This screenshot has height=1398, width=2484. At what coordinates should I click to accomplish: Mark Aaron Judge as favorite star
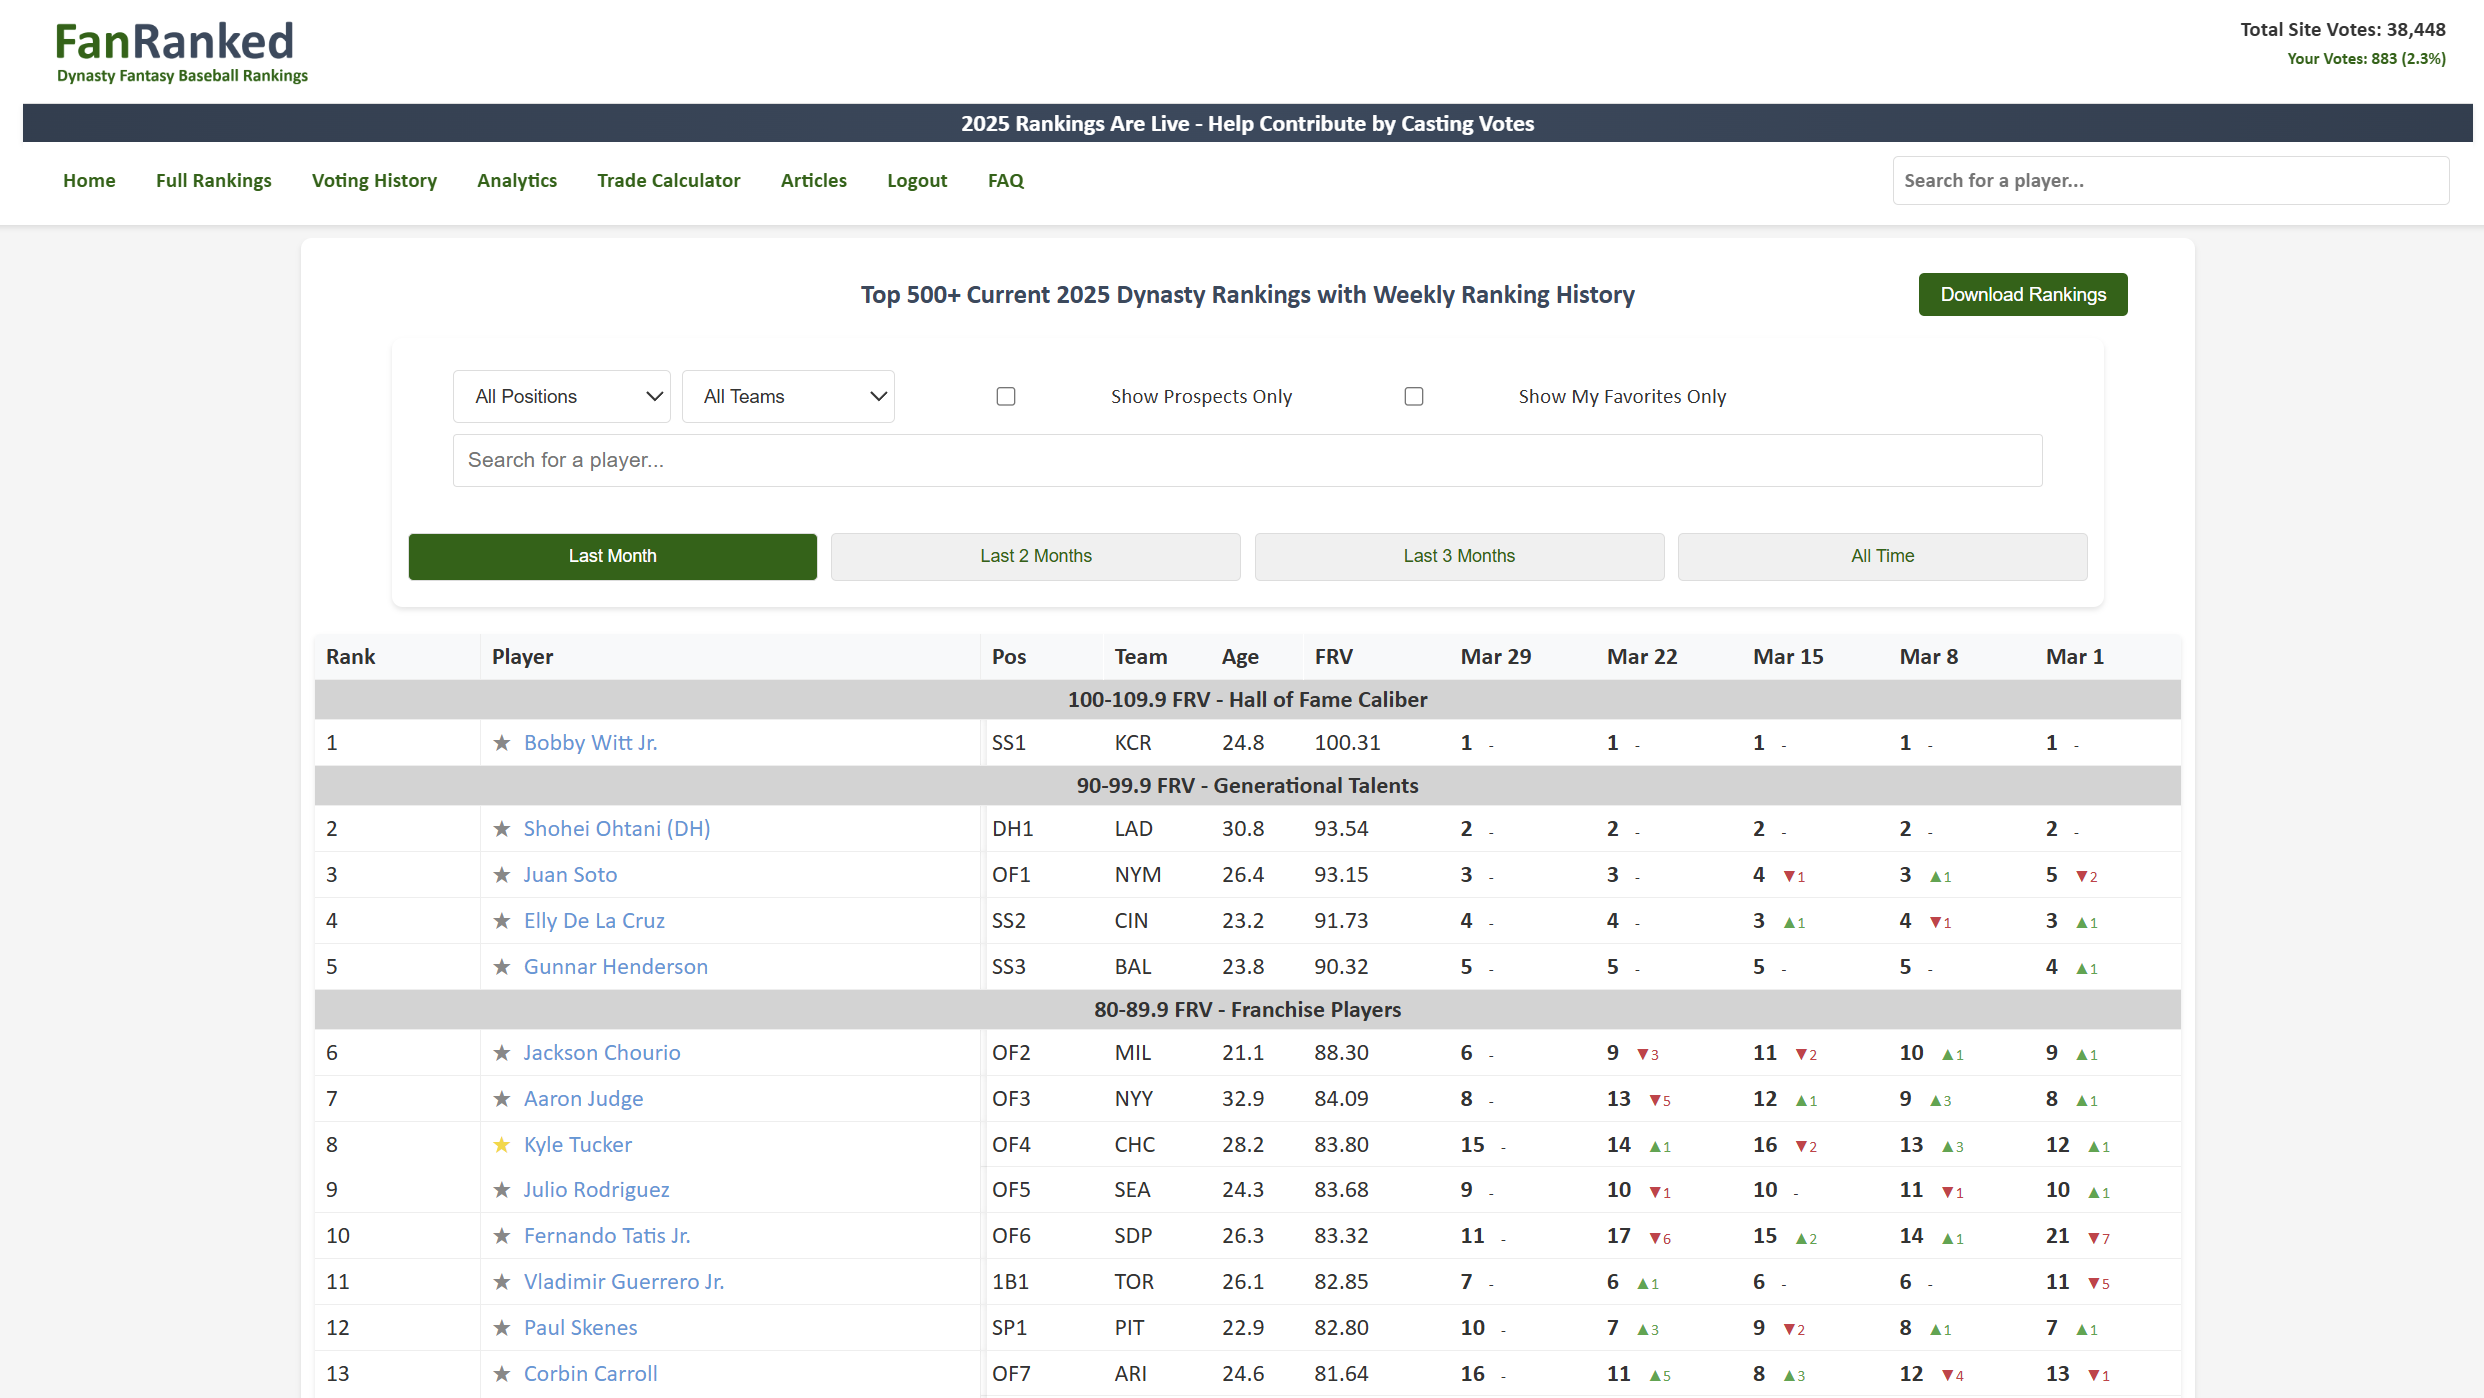pos(502,1099)
